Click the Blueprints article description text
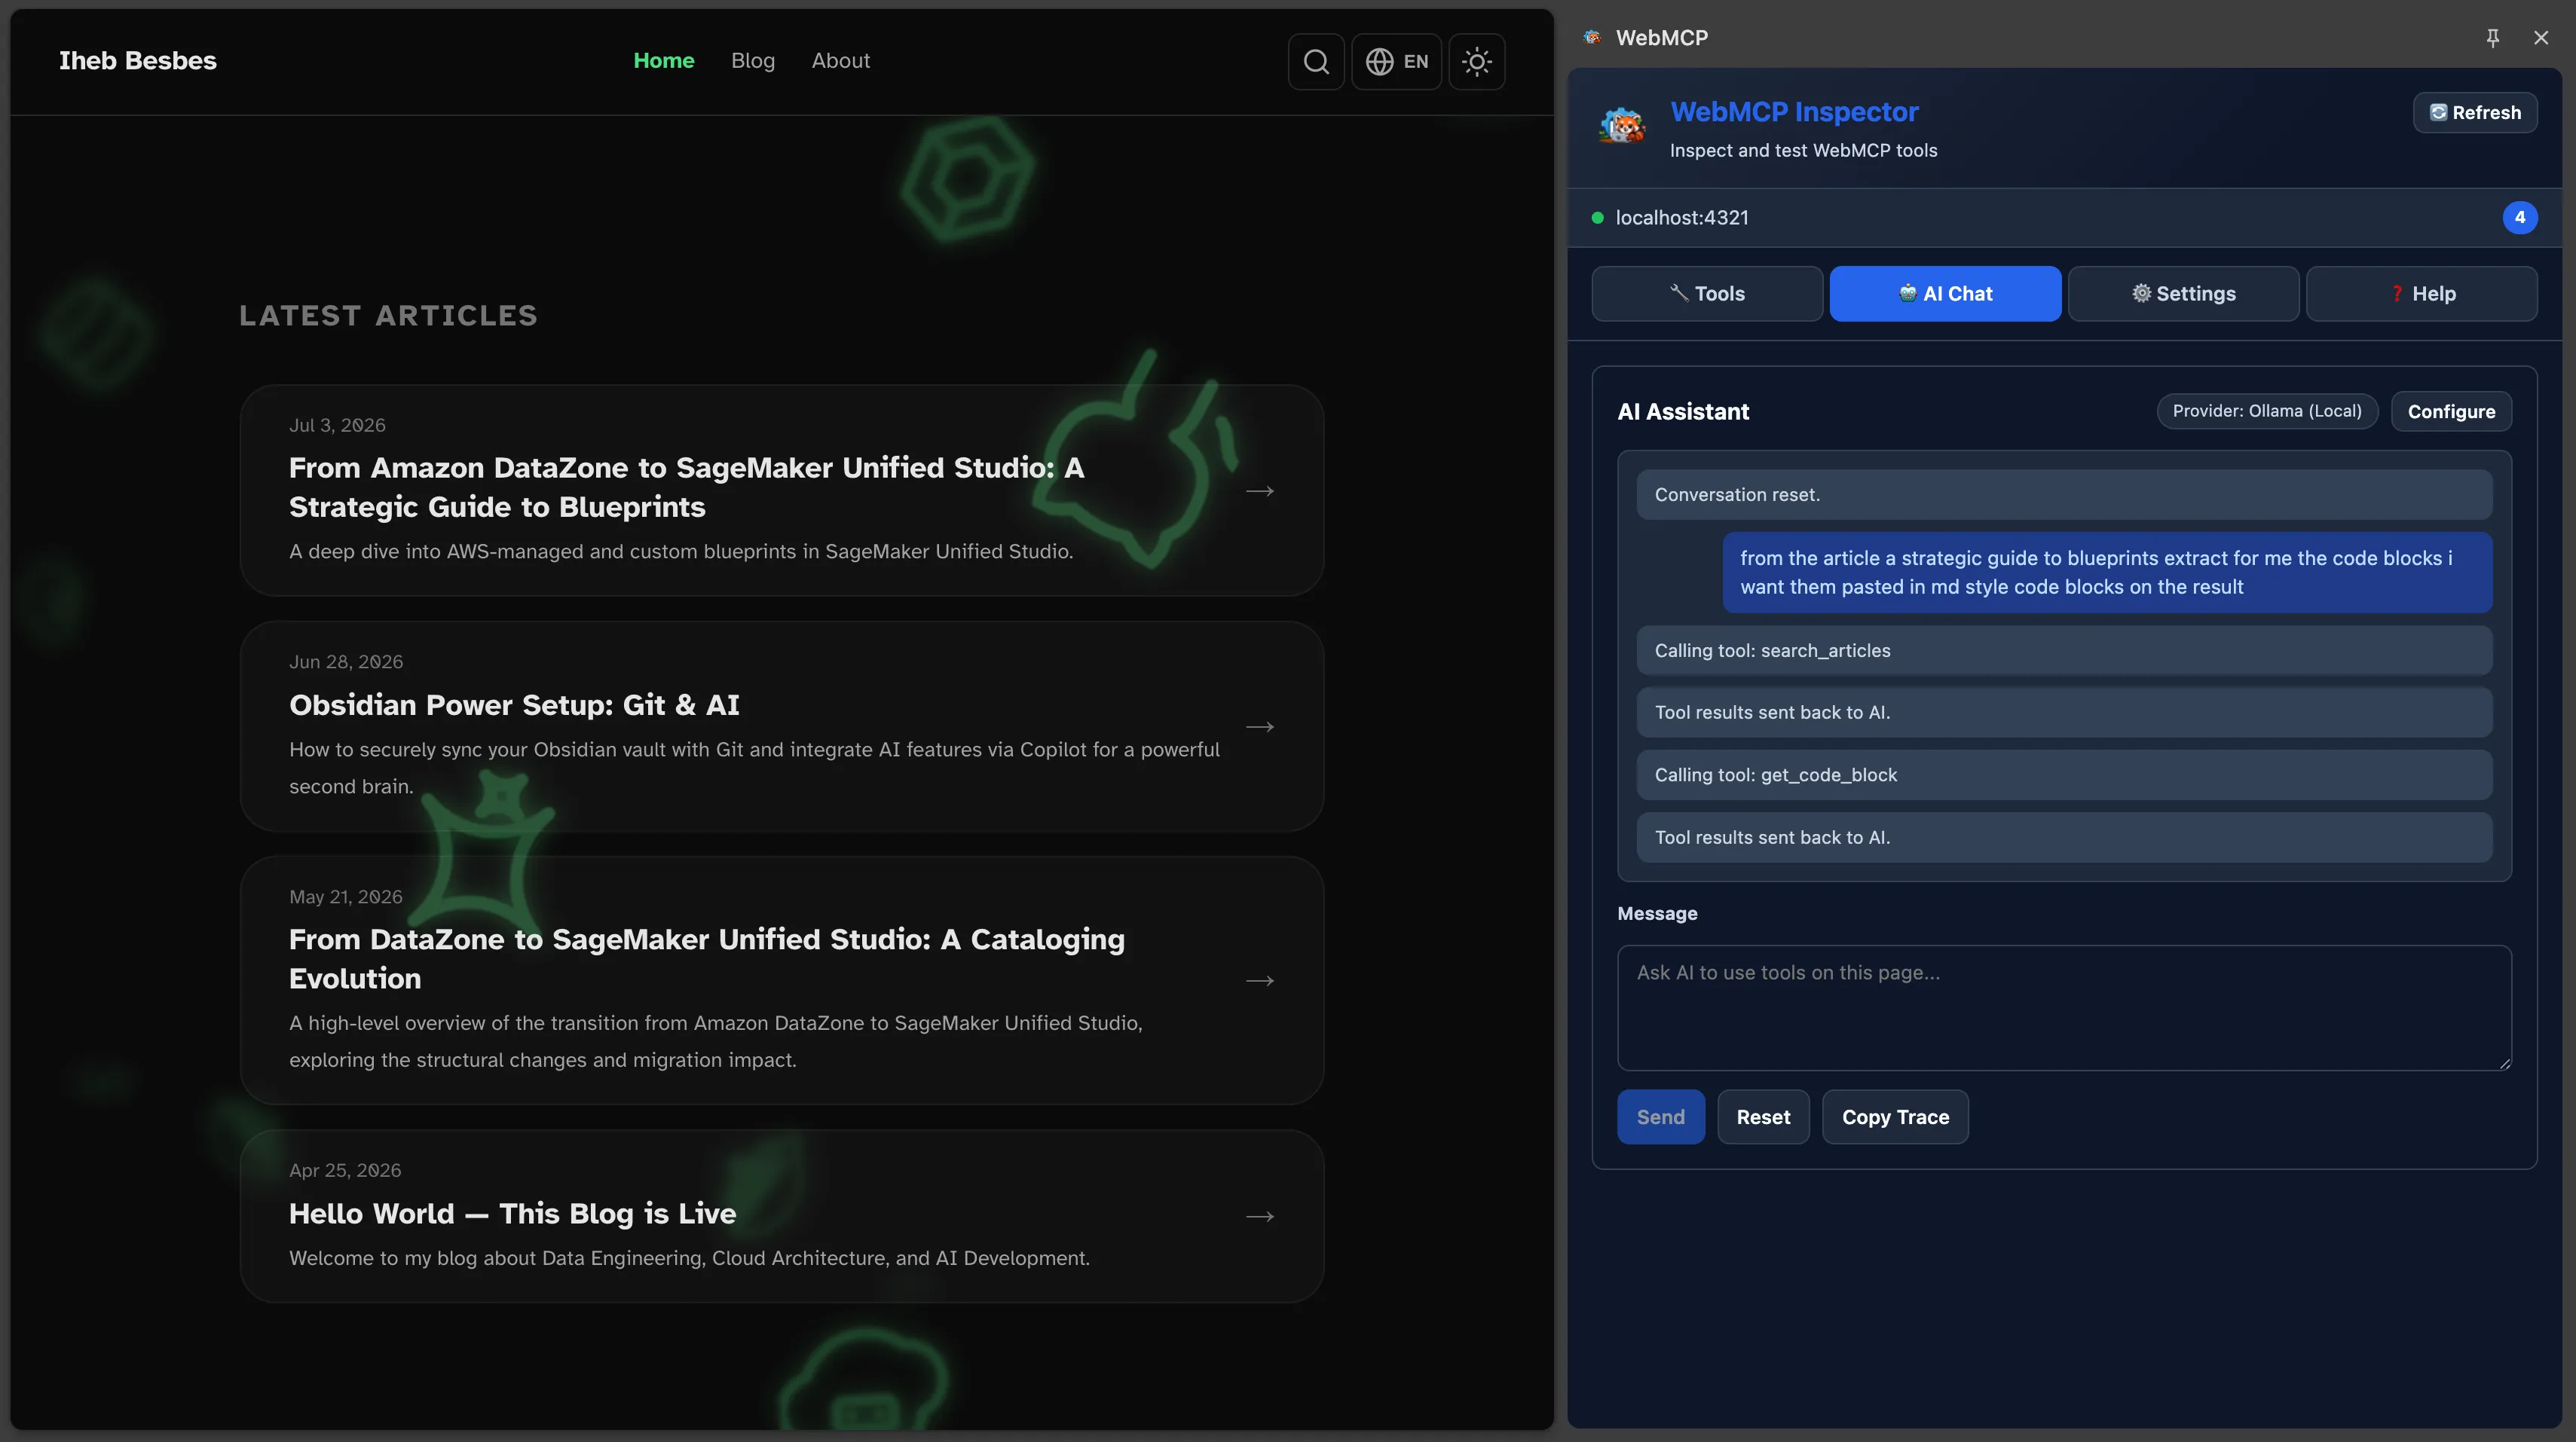Viewport: 2576px width, 1442px height. coord(681,552)
